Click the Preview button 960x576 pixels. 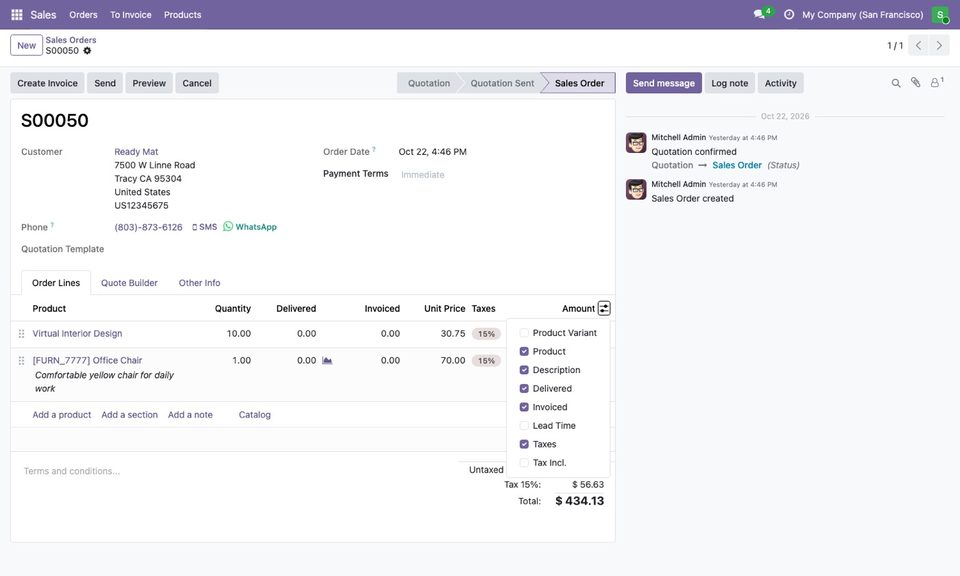[149, 83]
